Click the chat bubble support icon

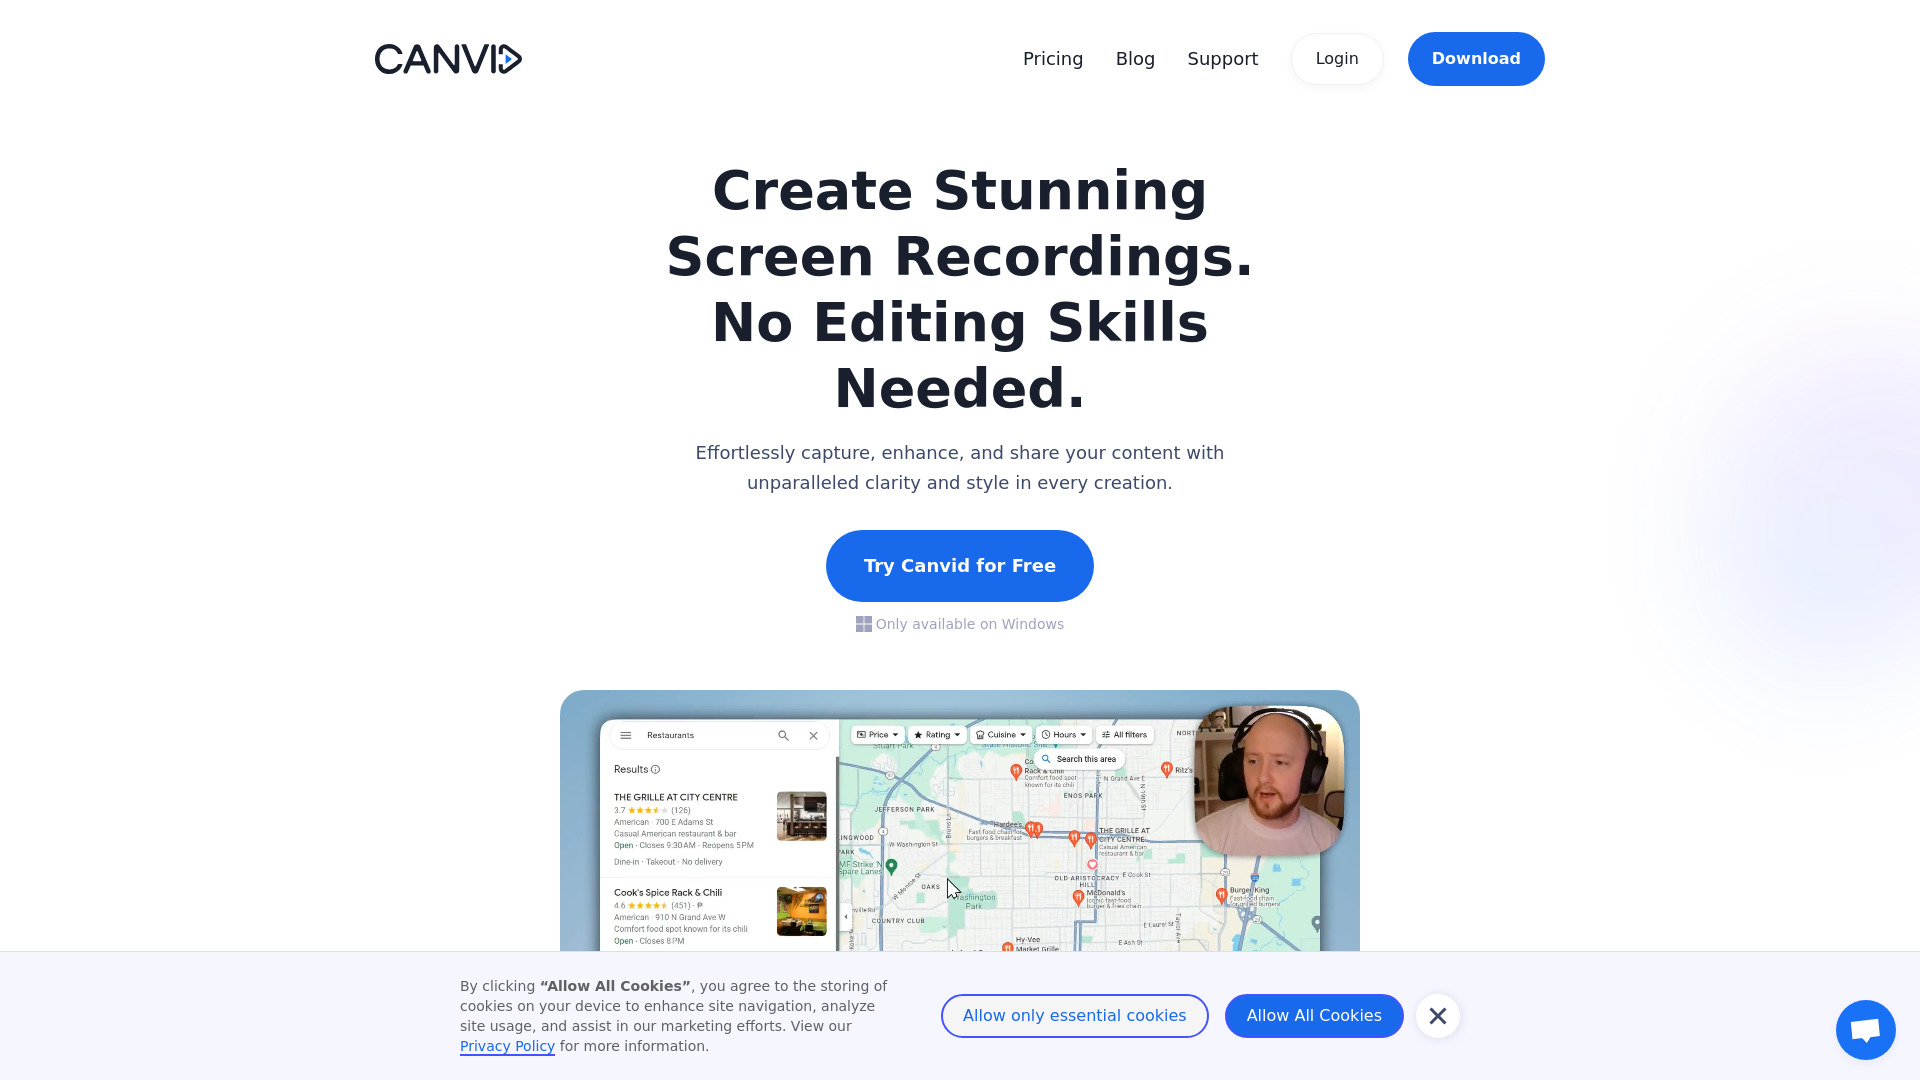click(x=1866, y=1029)
